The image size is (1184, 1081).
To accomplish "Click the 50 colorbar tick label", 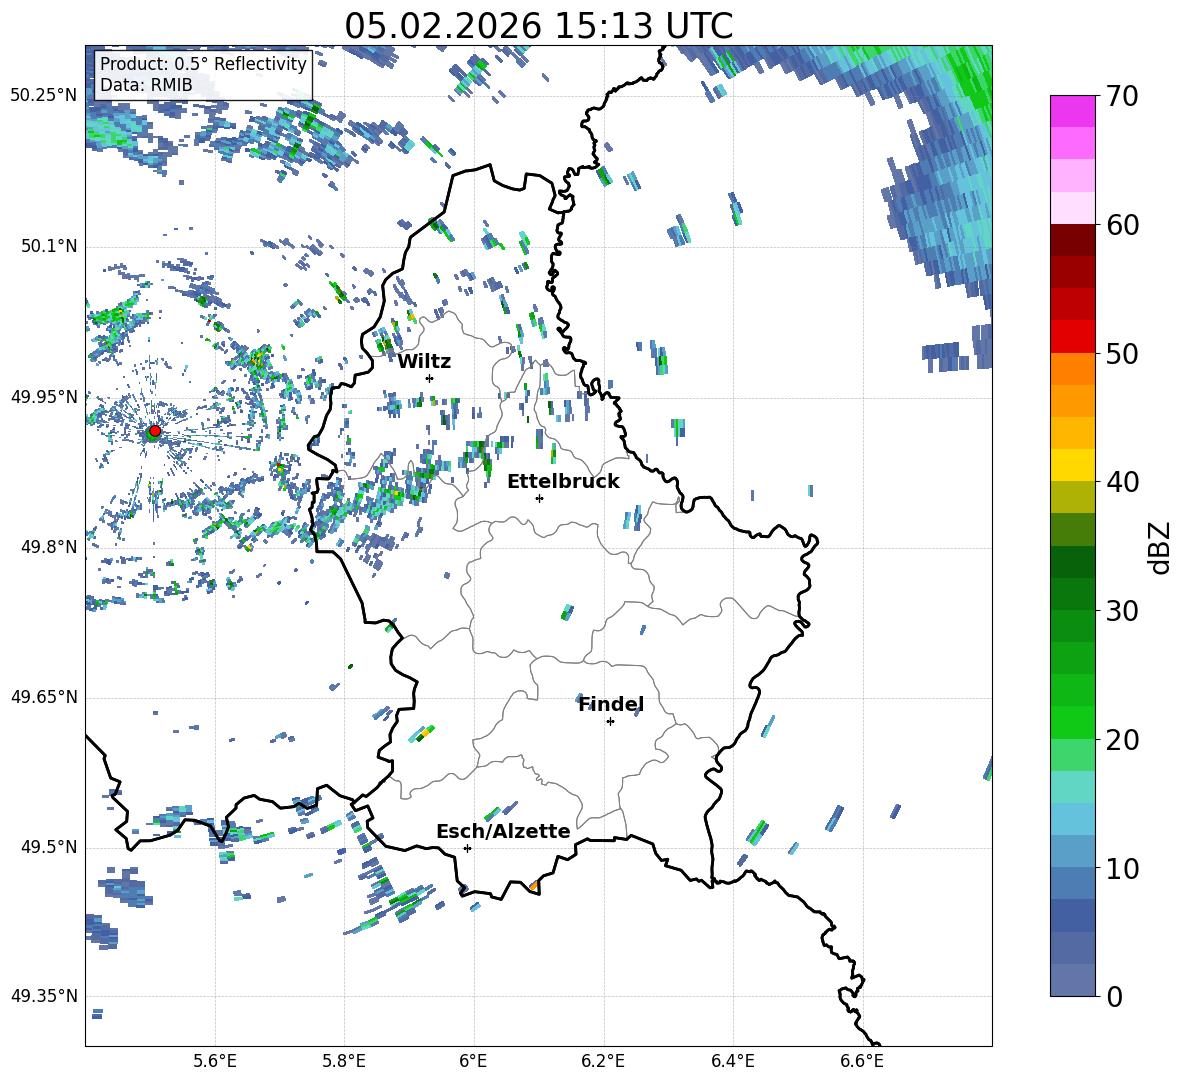I will (1122, 353).
